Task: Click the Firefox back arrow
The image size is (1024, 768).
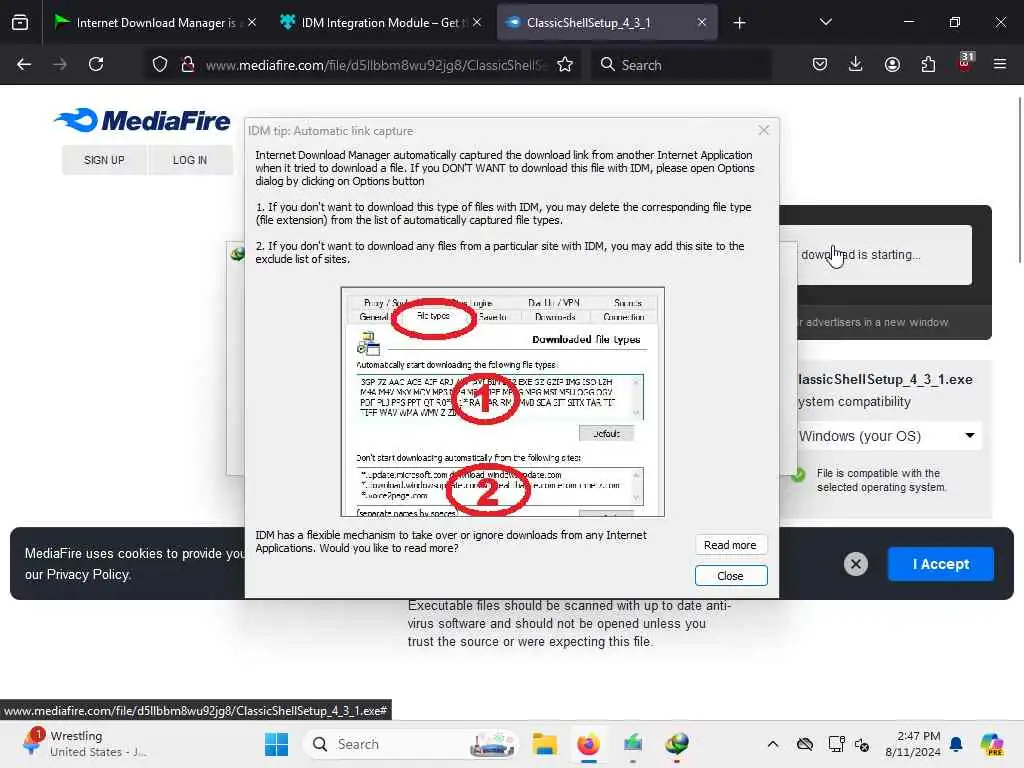Action: 24,64
